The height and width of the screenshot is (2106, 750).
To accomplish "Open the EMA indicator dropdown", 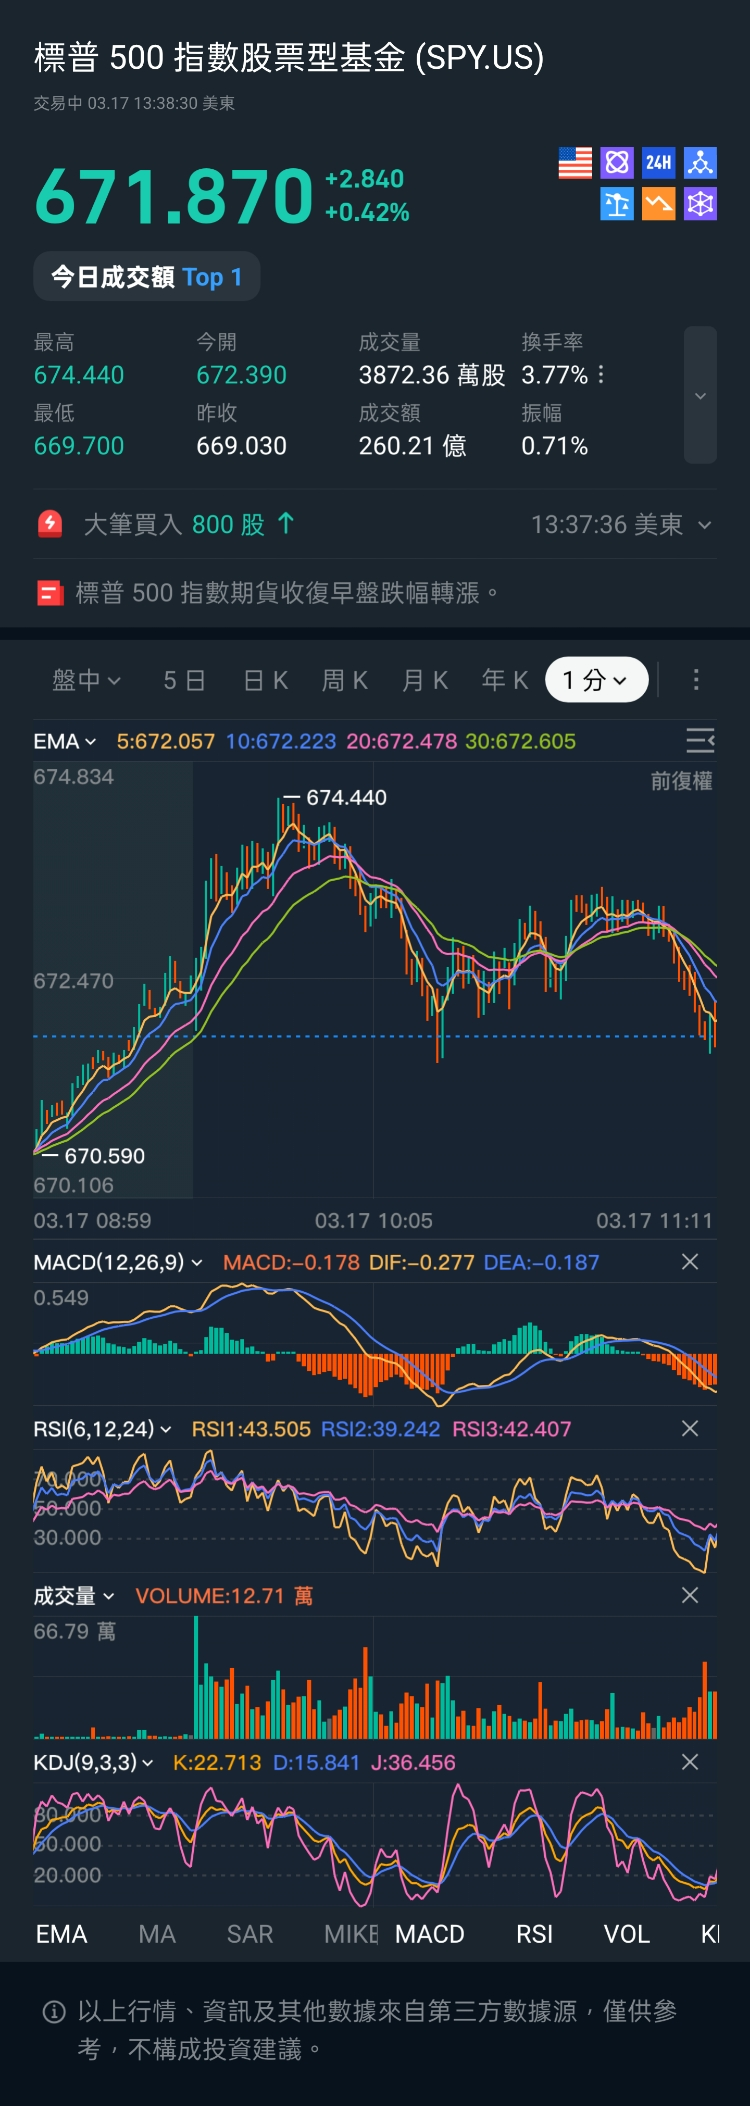I will click(x=65, y=742).
